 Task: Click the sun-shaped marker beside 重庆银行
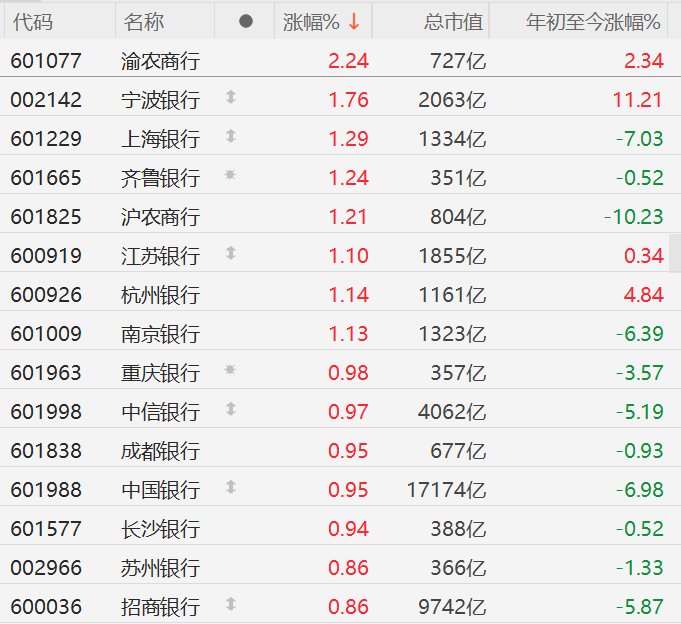pyautogui.click(x=232, y=371)
